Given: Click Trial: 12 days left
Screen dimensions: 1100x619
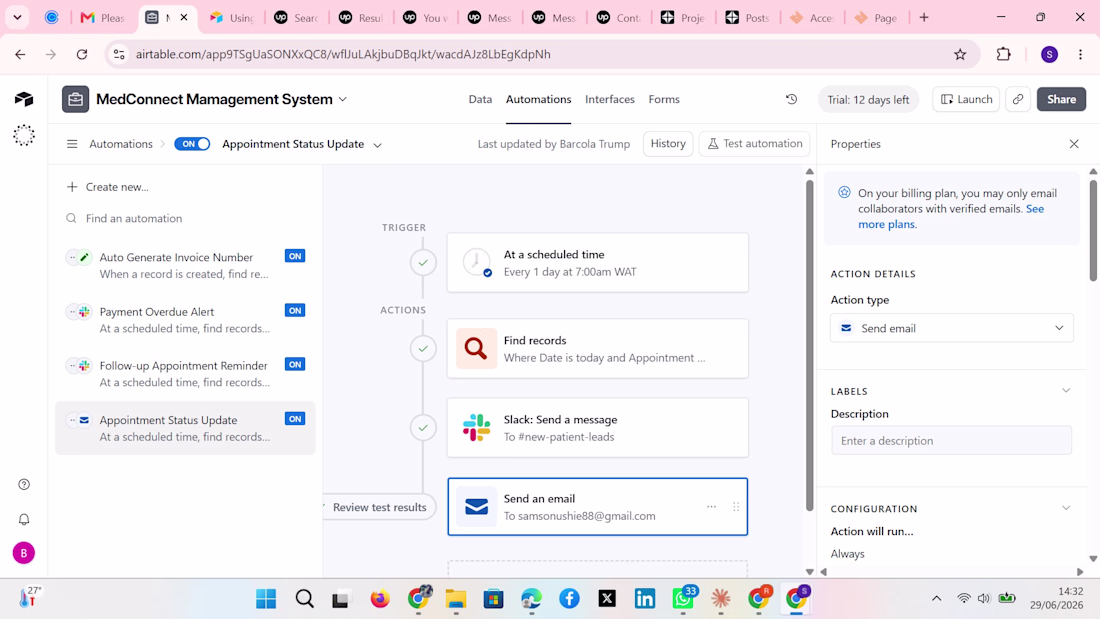Looking at the screenshot, I should click(868, 100).
